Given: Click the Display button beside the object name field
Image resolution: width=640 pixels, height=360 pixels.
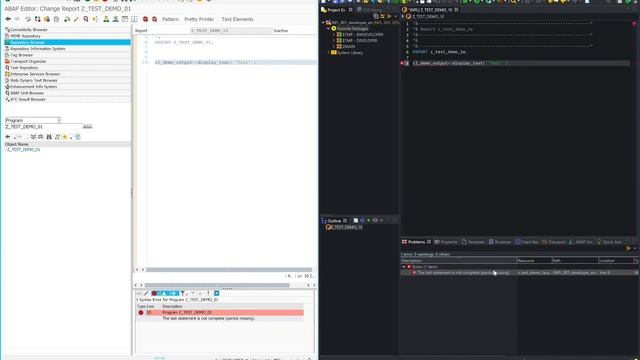Looking at the screenshot, I should 87,127.
